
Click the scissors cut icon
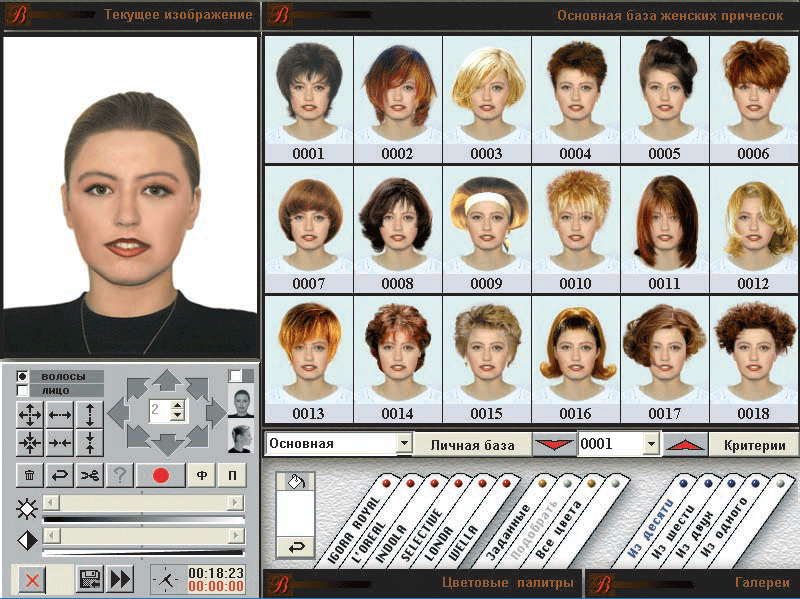[x=90, y=476]
